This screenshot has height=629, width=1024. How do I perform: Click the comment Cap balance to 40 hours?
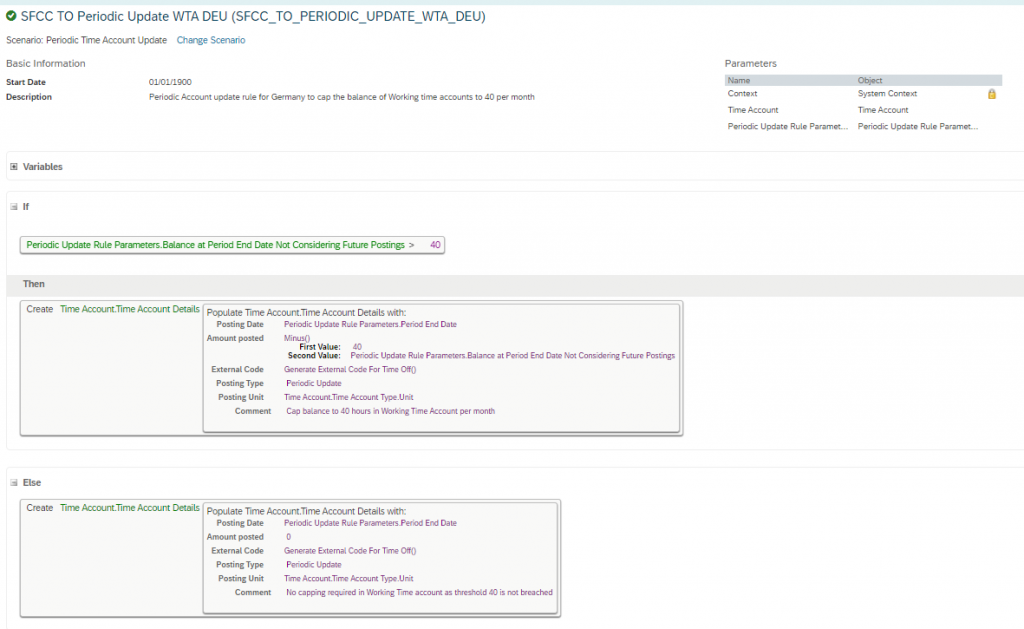[391, 411]
